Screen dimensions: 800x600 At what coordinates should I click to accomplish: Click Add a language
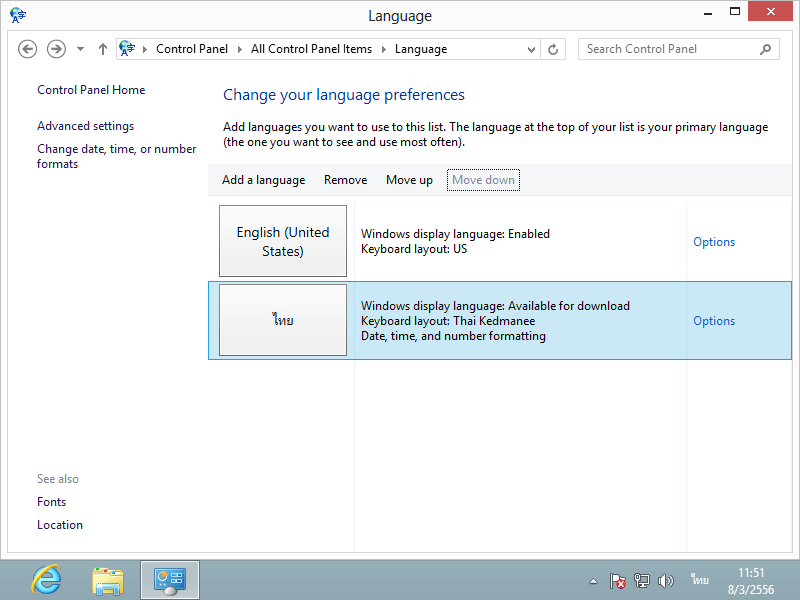[263, 180]
